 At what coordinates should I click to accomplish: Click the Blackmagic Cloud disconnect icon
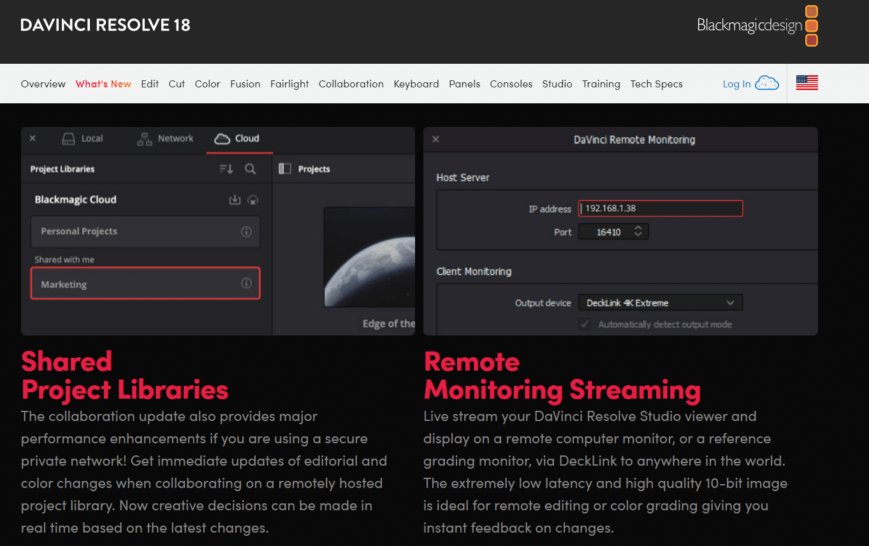[253, 200]
